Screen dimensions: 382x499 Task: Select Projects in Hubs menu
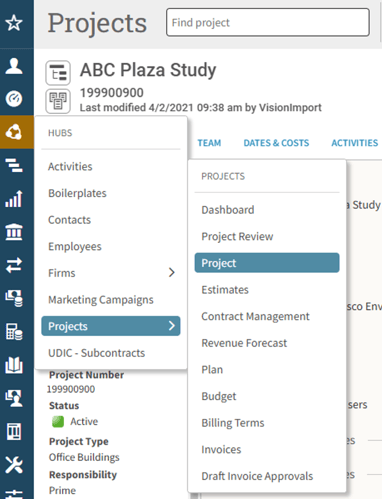point(111,326)
